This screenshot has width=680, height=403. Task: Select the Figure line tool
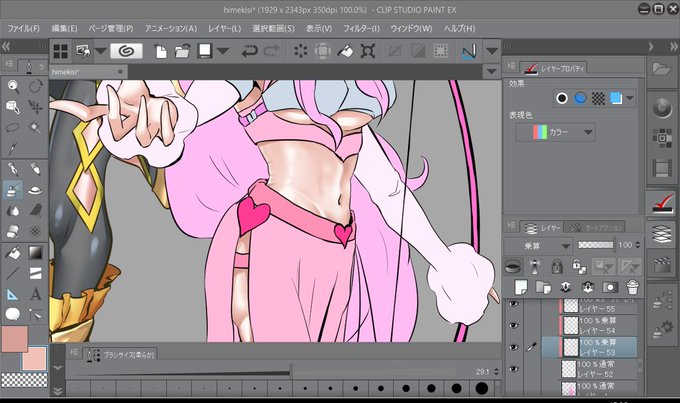point(13,273)
